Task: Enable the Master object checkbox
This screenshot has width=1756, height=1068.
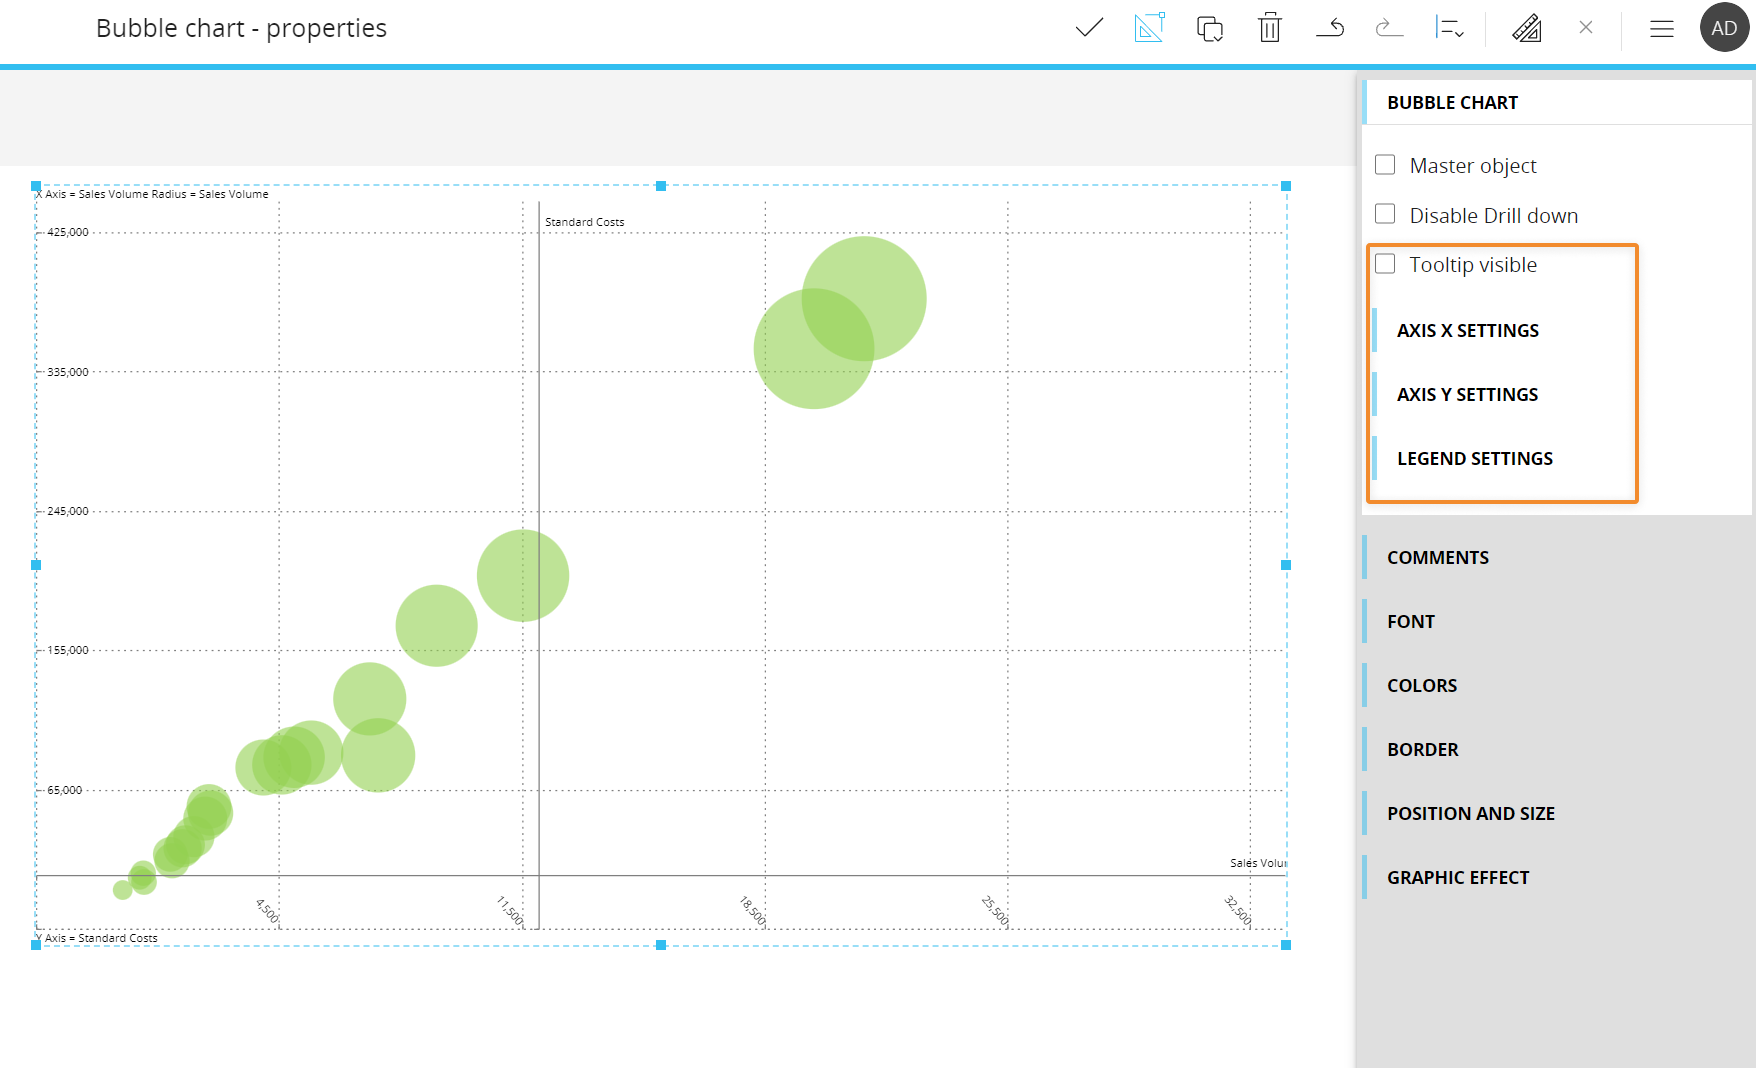Action: click(x=1385, y=165)
